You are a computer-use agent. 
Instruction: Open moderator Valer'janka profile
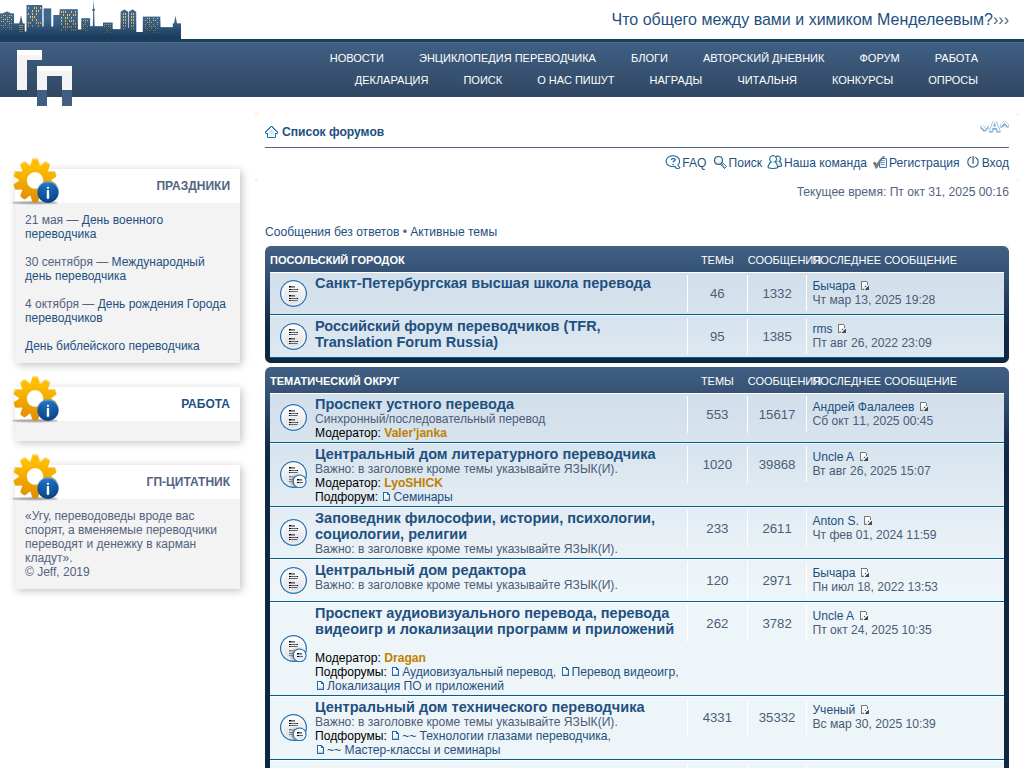(415, 433)
